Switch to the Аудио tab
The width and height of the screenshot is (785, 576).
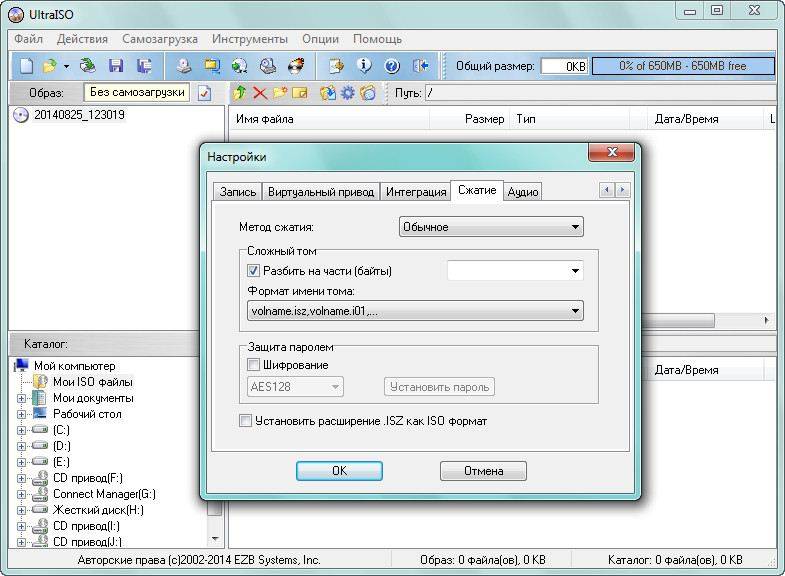pos(523,192)
